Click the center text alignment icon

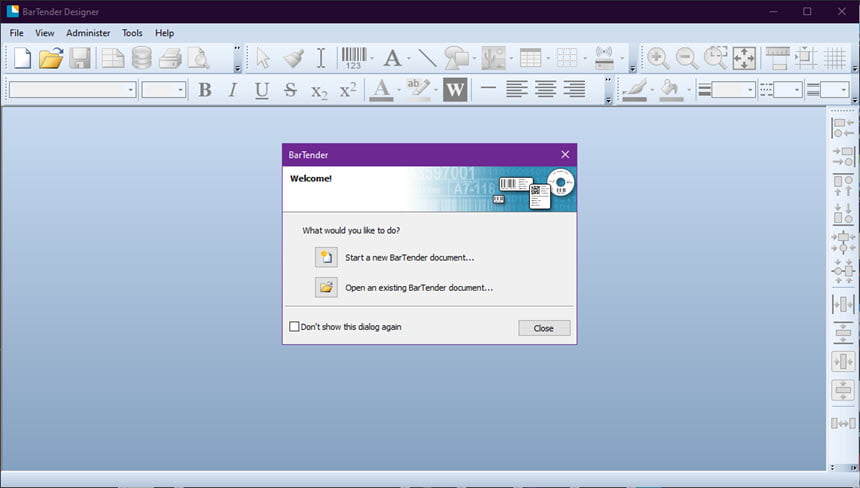(x=545, y=89)
